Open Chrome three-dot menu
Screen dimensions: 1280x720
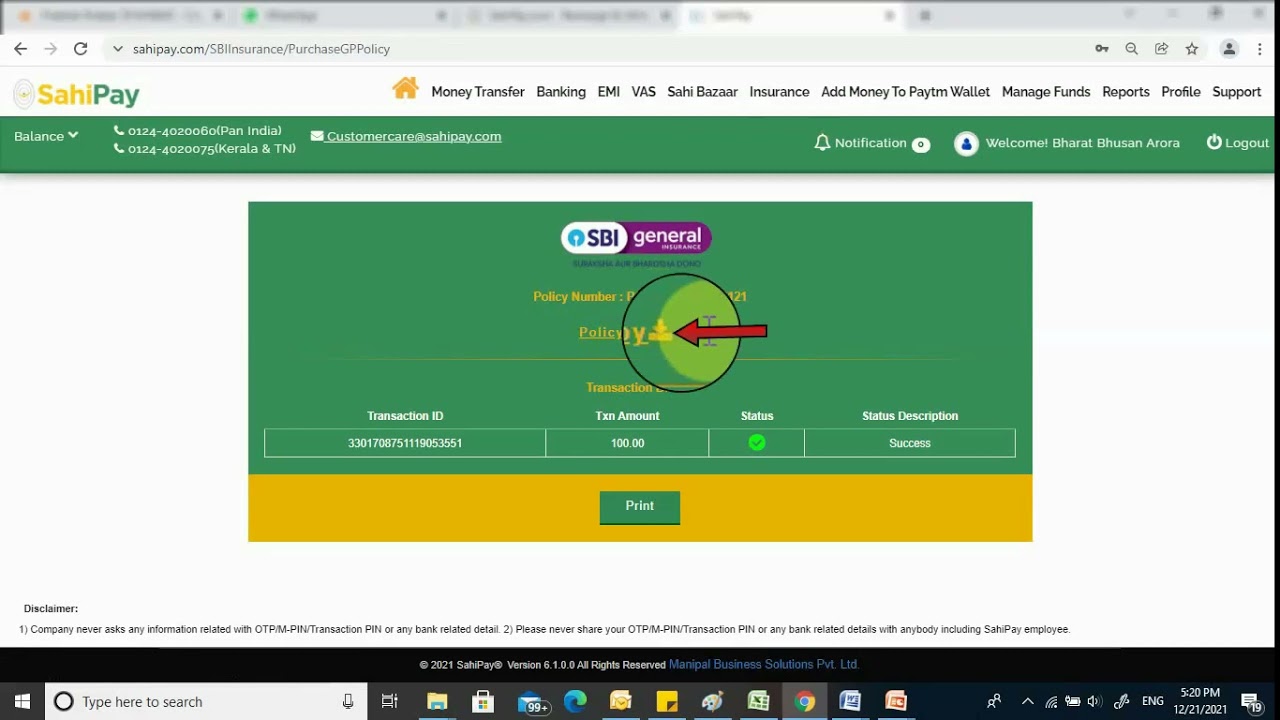point(1260,48)
